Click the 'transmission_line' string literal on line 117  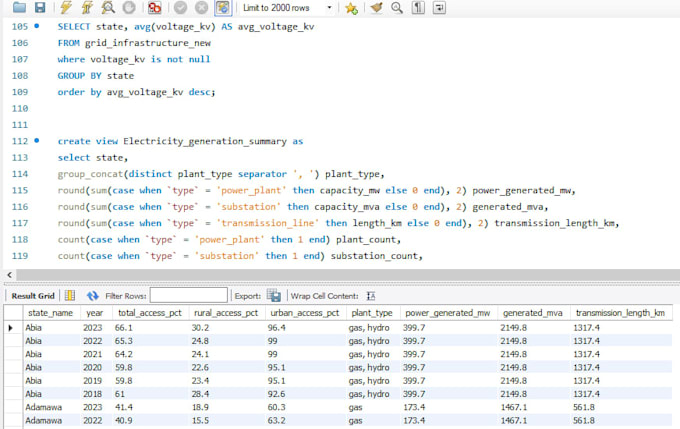(x=268, y=223)
